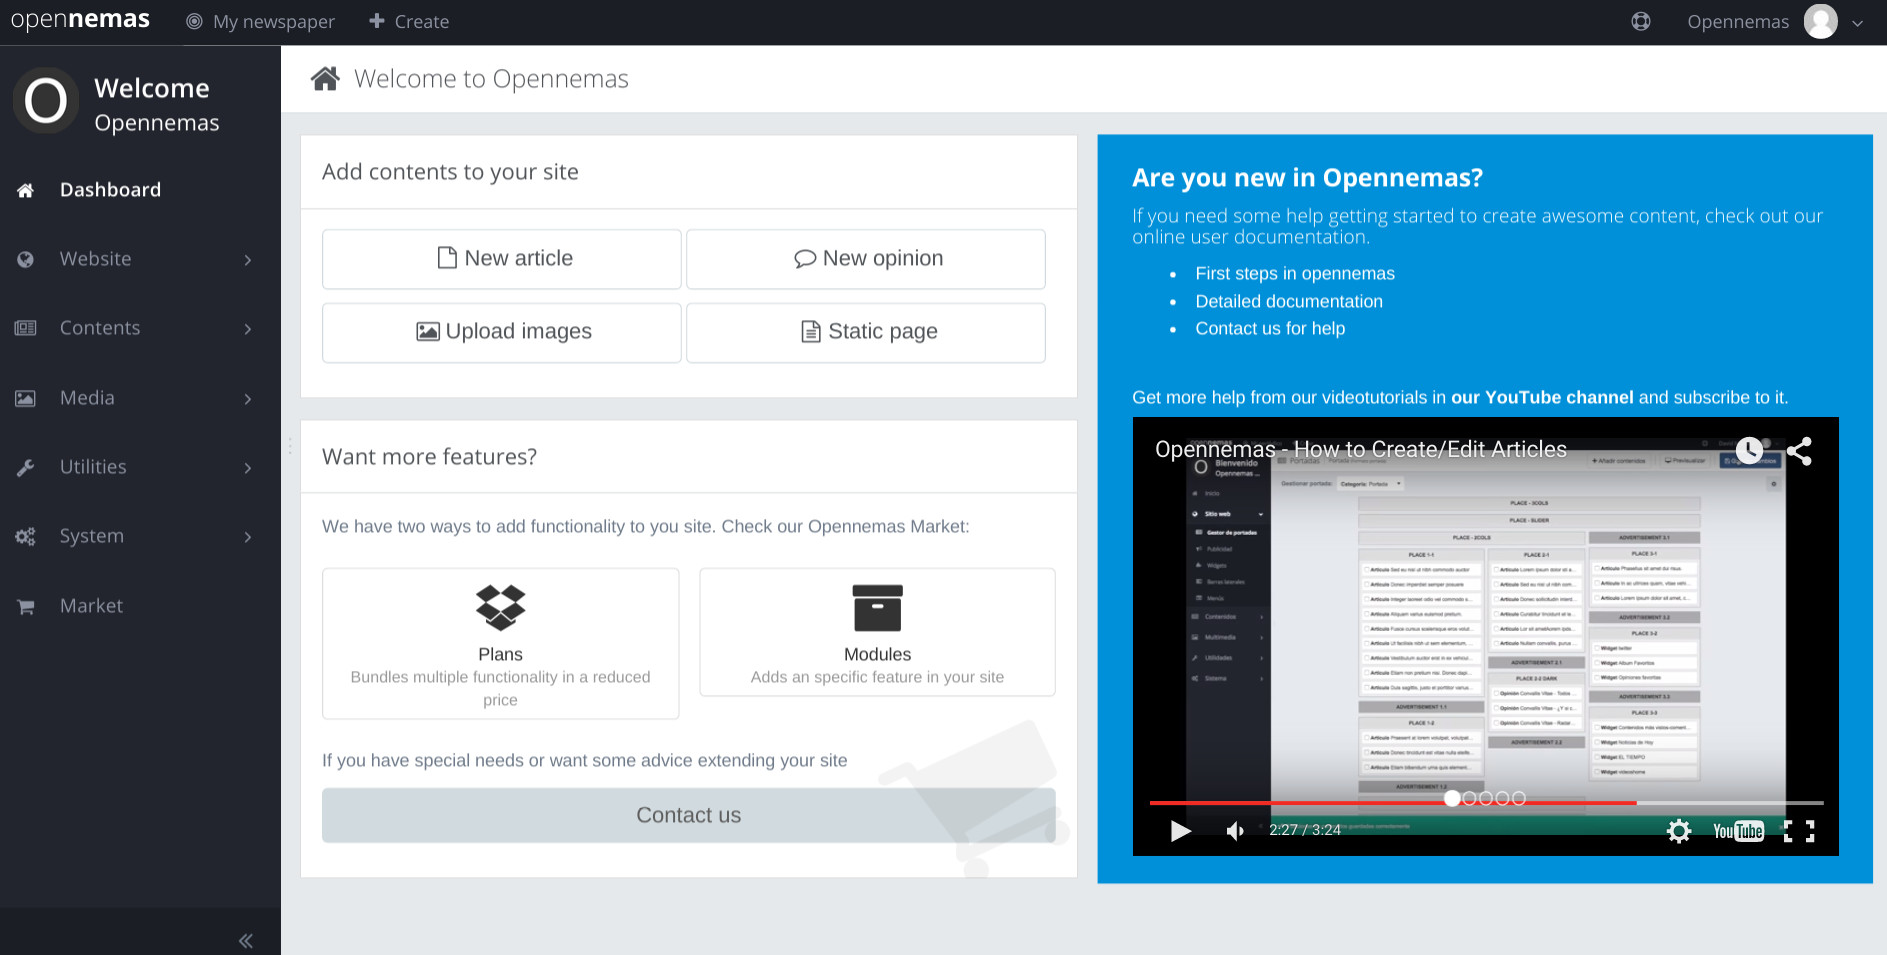Screen dimensions: 1887x955
Task: Click the video progress bar scrubber
Action: point(1452,798)
